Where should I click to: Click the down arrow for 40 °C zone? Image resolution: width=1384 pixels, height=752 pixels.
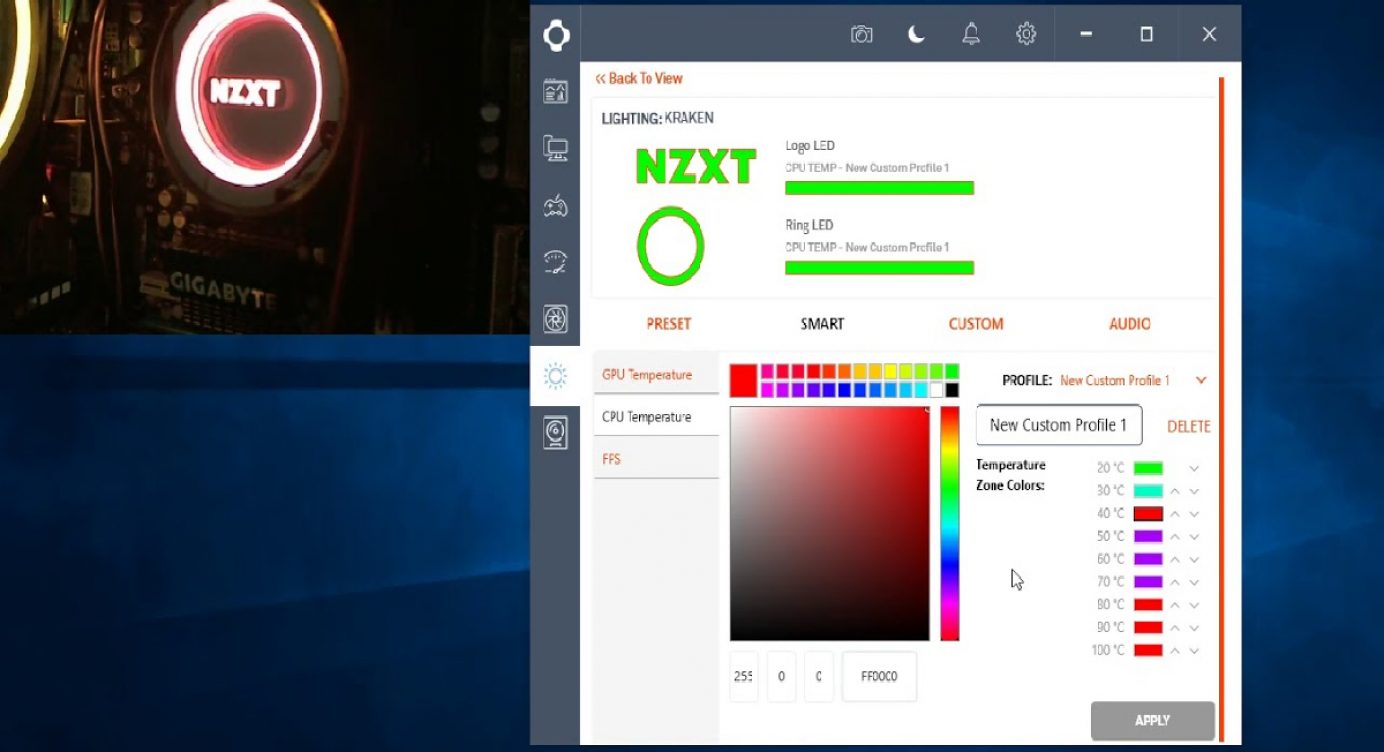pyautogui.click(x=1194, y=514)
